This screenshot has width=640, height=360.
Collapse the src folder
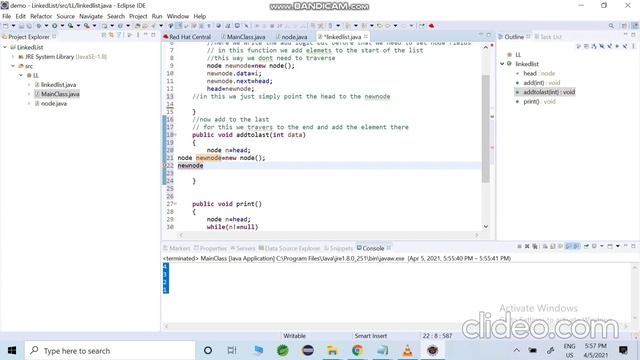[x=13, y=66]
